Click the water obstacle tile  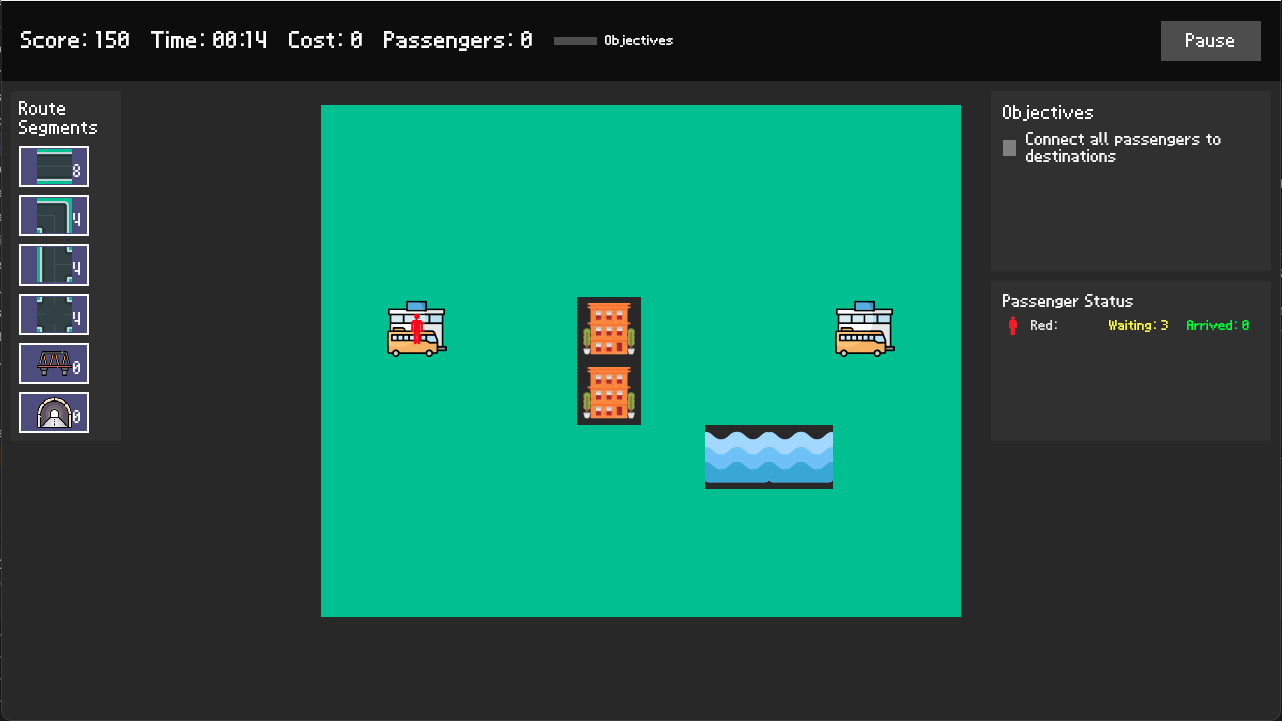(769, 457)
